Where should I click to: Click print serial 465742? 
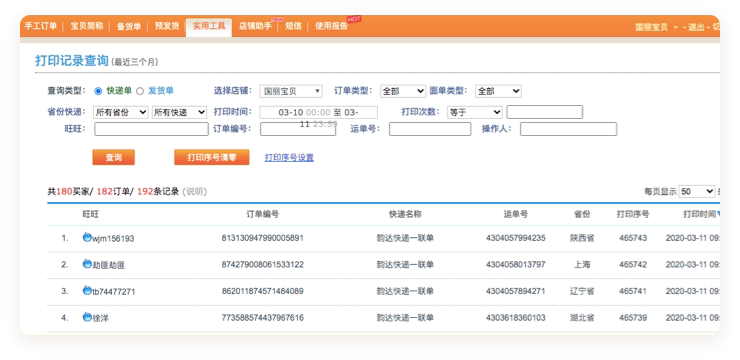[633, 265]
